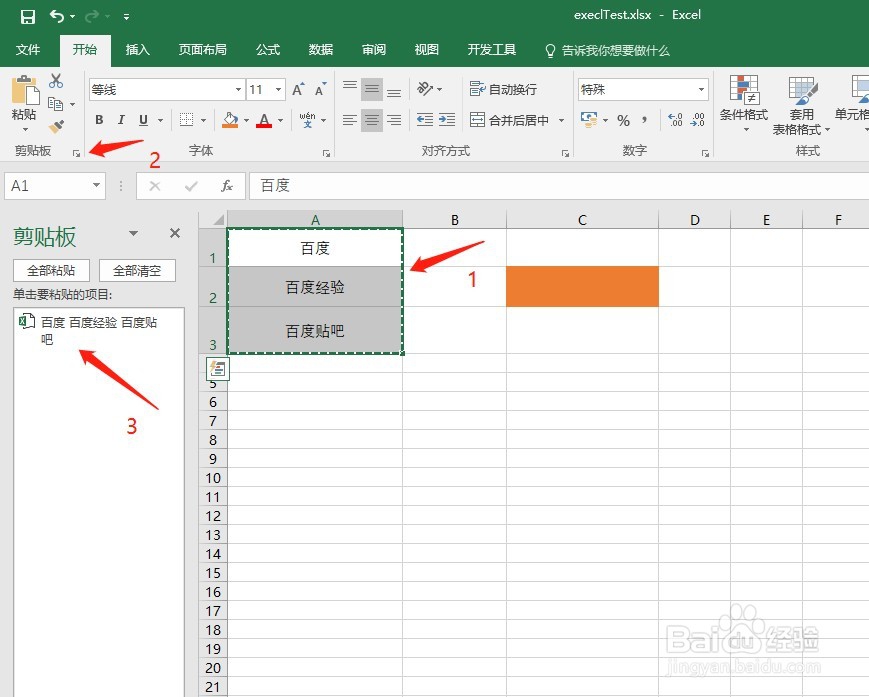The height and width of the screenshot is (697, 869).
Task: Click the Orientation text rotate icon
Action: (425, 89)
